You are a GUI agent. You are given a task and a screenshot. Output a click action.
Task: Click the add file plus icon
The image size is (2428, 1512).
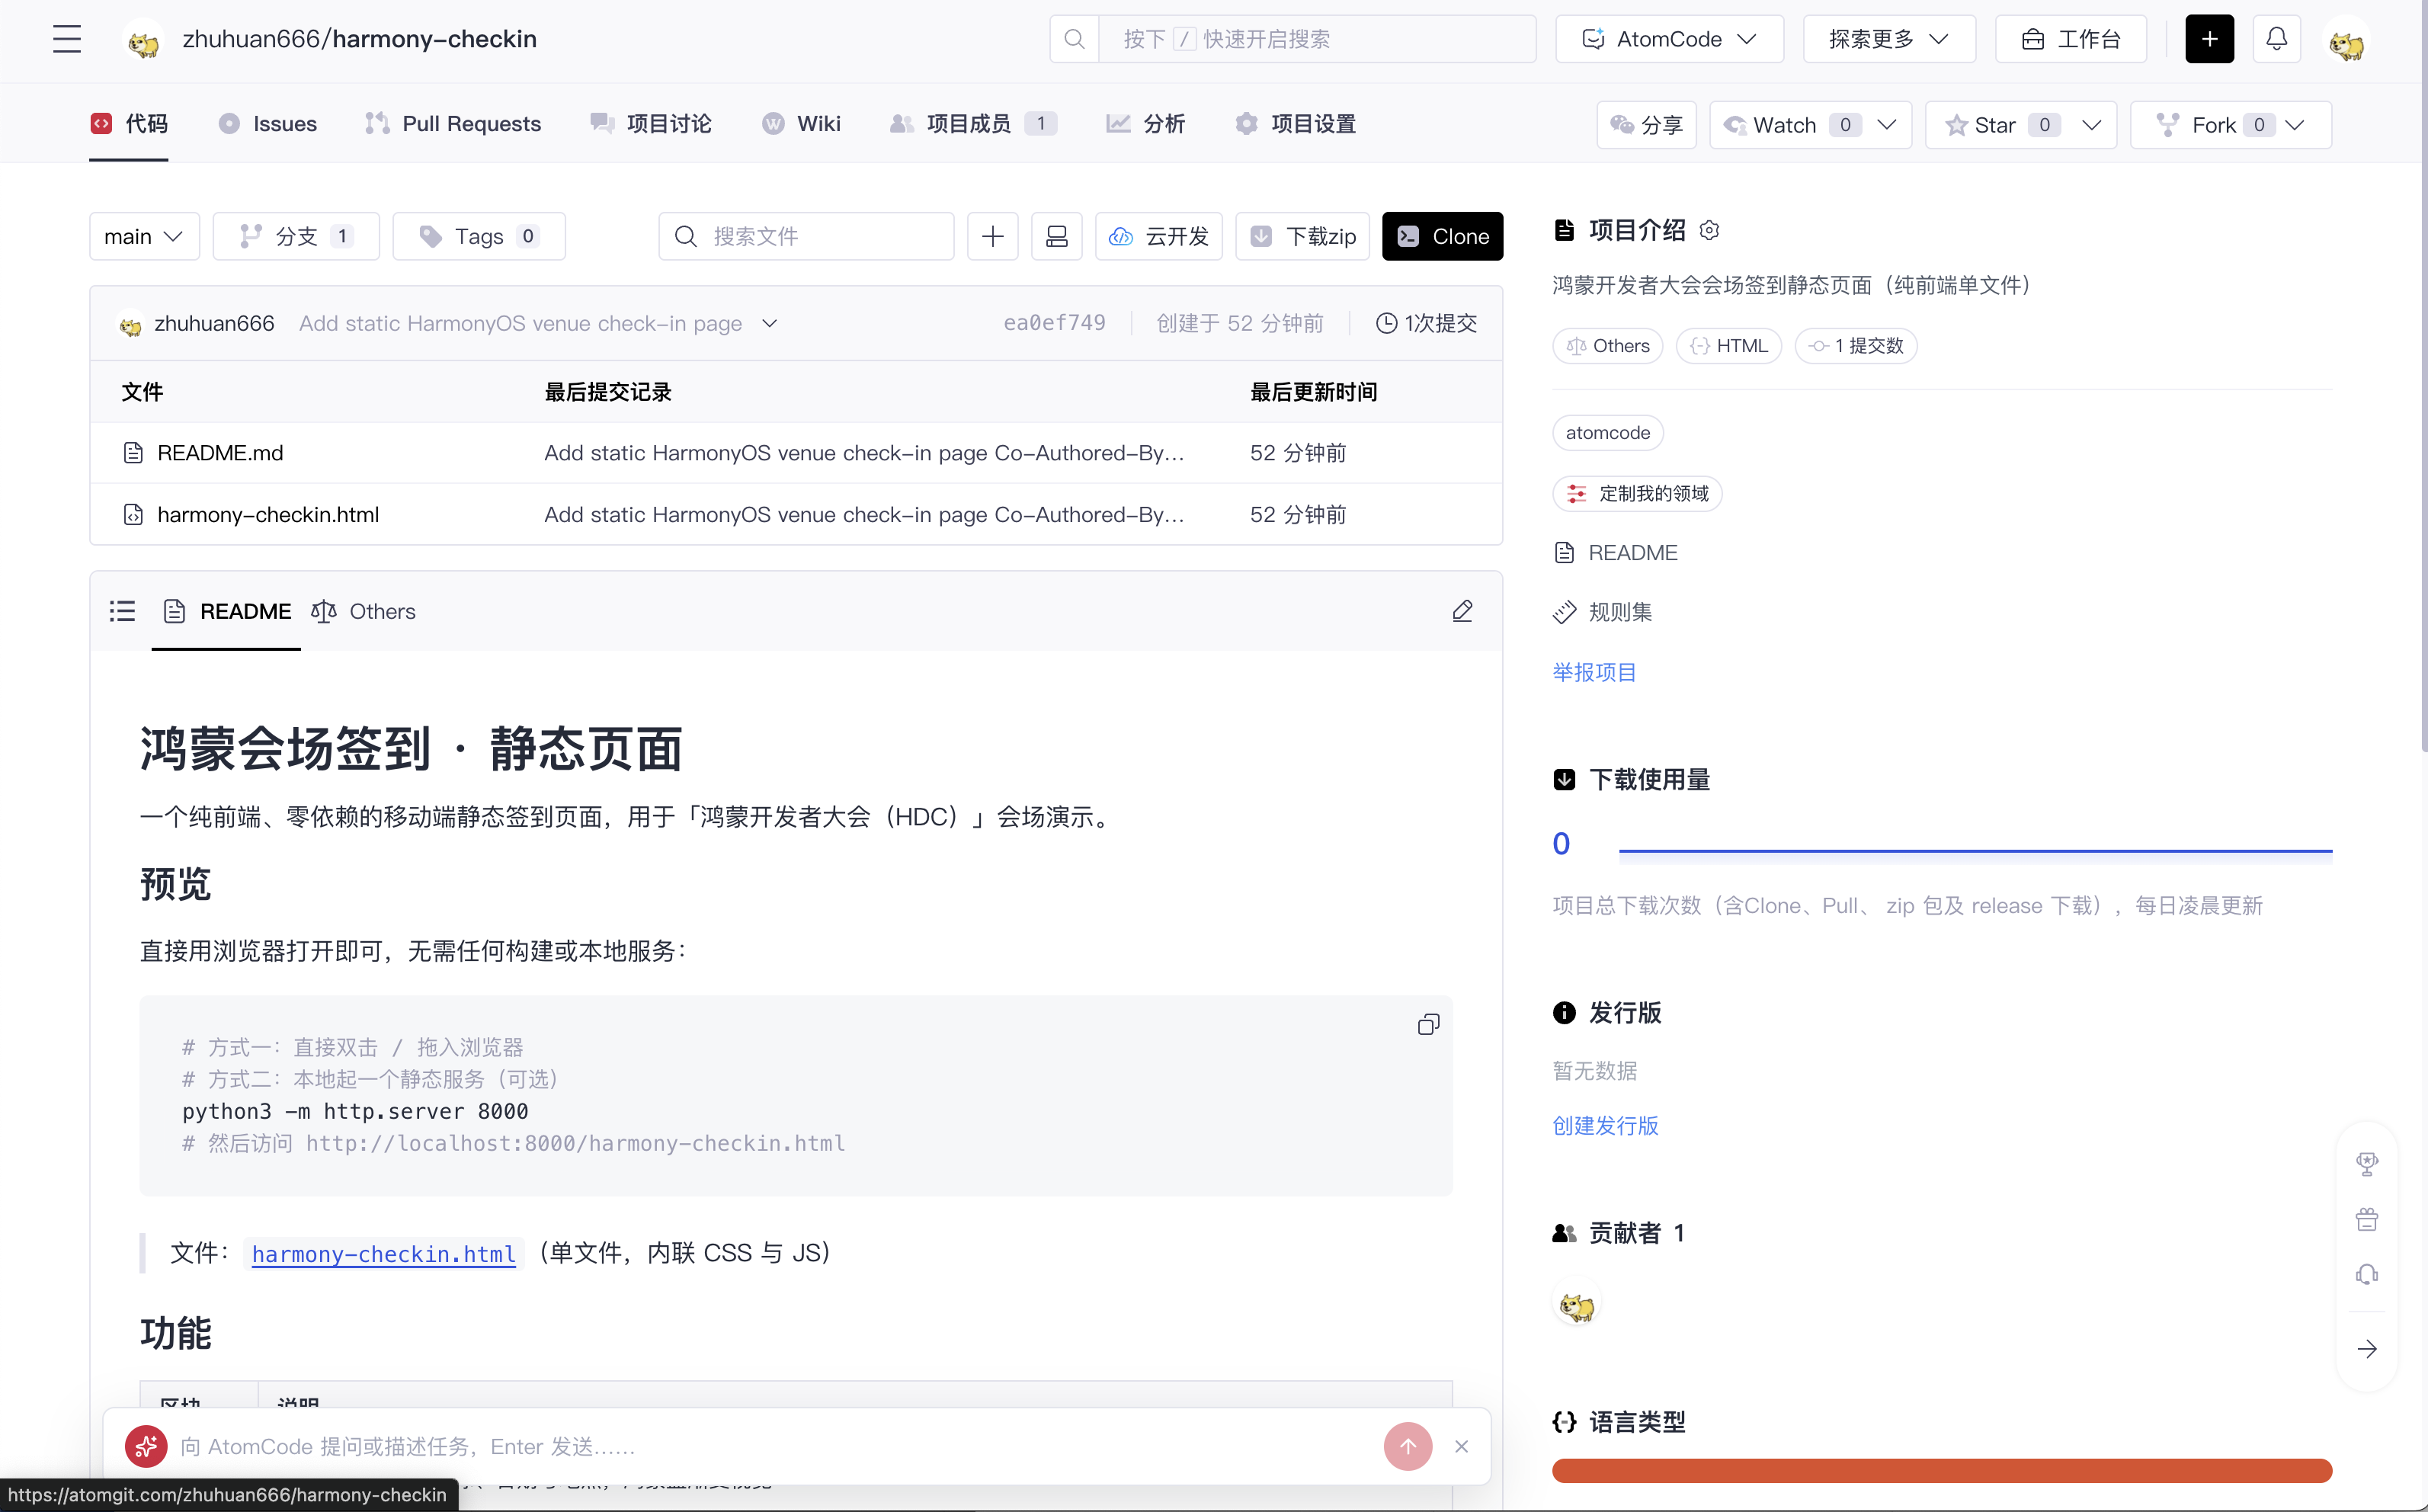pyautogui.click(x=992, y=236)
